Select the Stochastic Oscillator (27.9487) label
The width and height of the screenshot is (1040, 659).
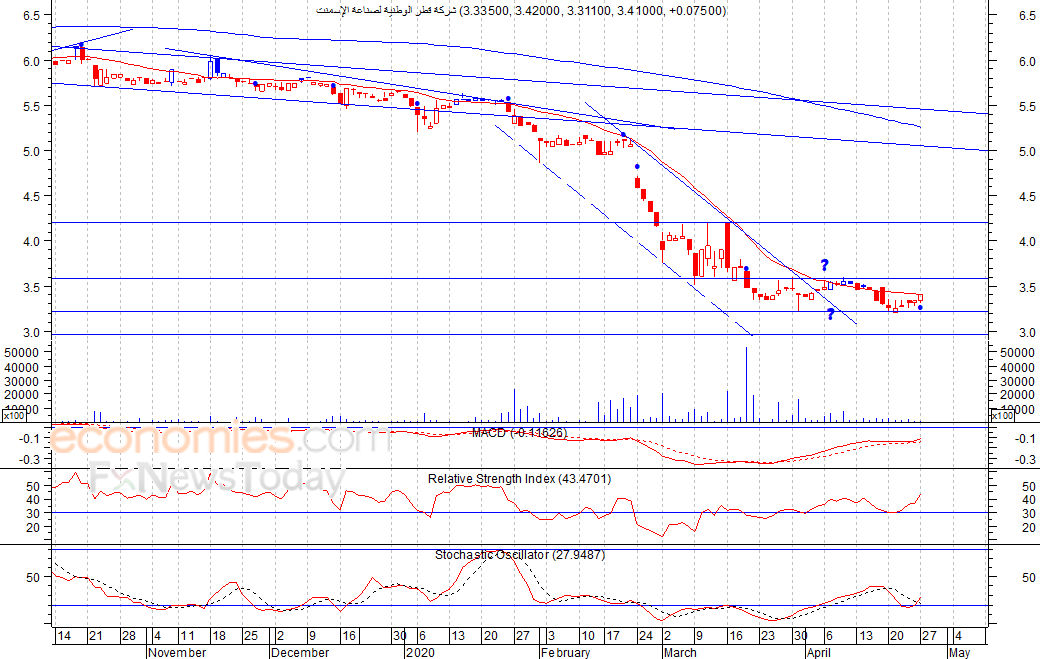(x=520, y=555)
